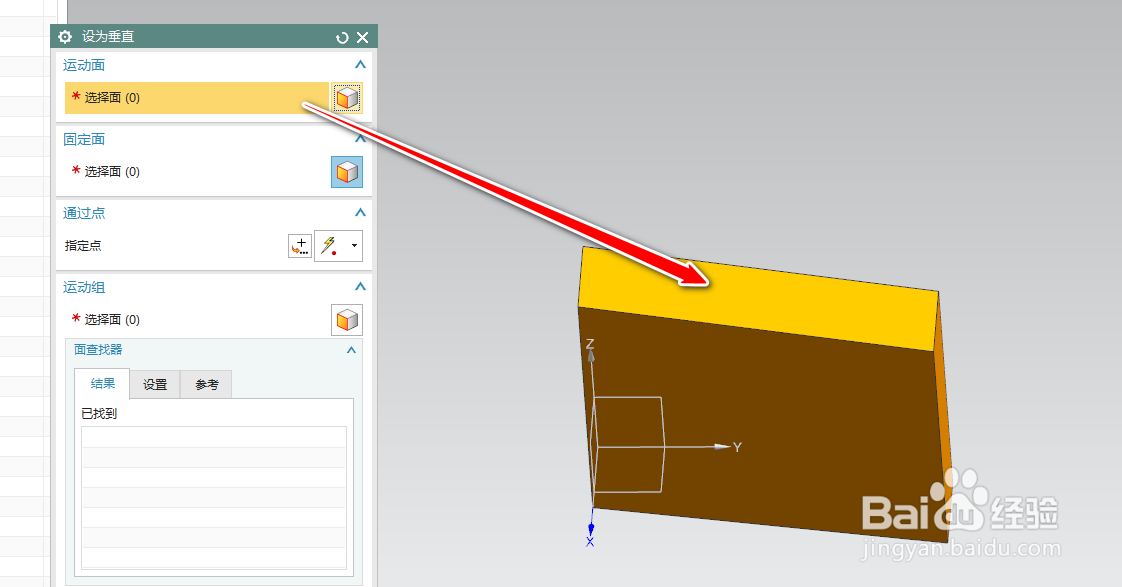
Task: Collapse the 运动面 section
Action: 360,64
